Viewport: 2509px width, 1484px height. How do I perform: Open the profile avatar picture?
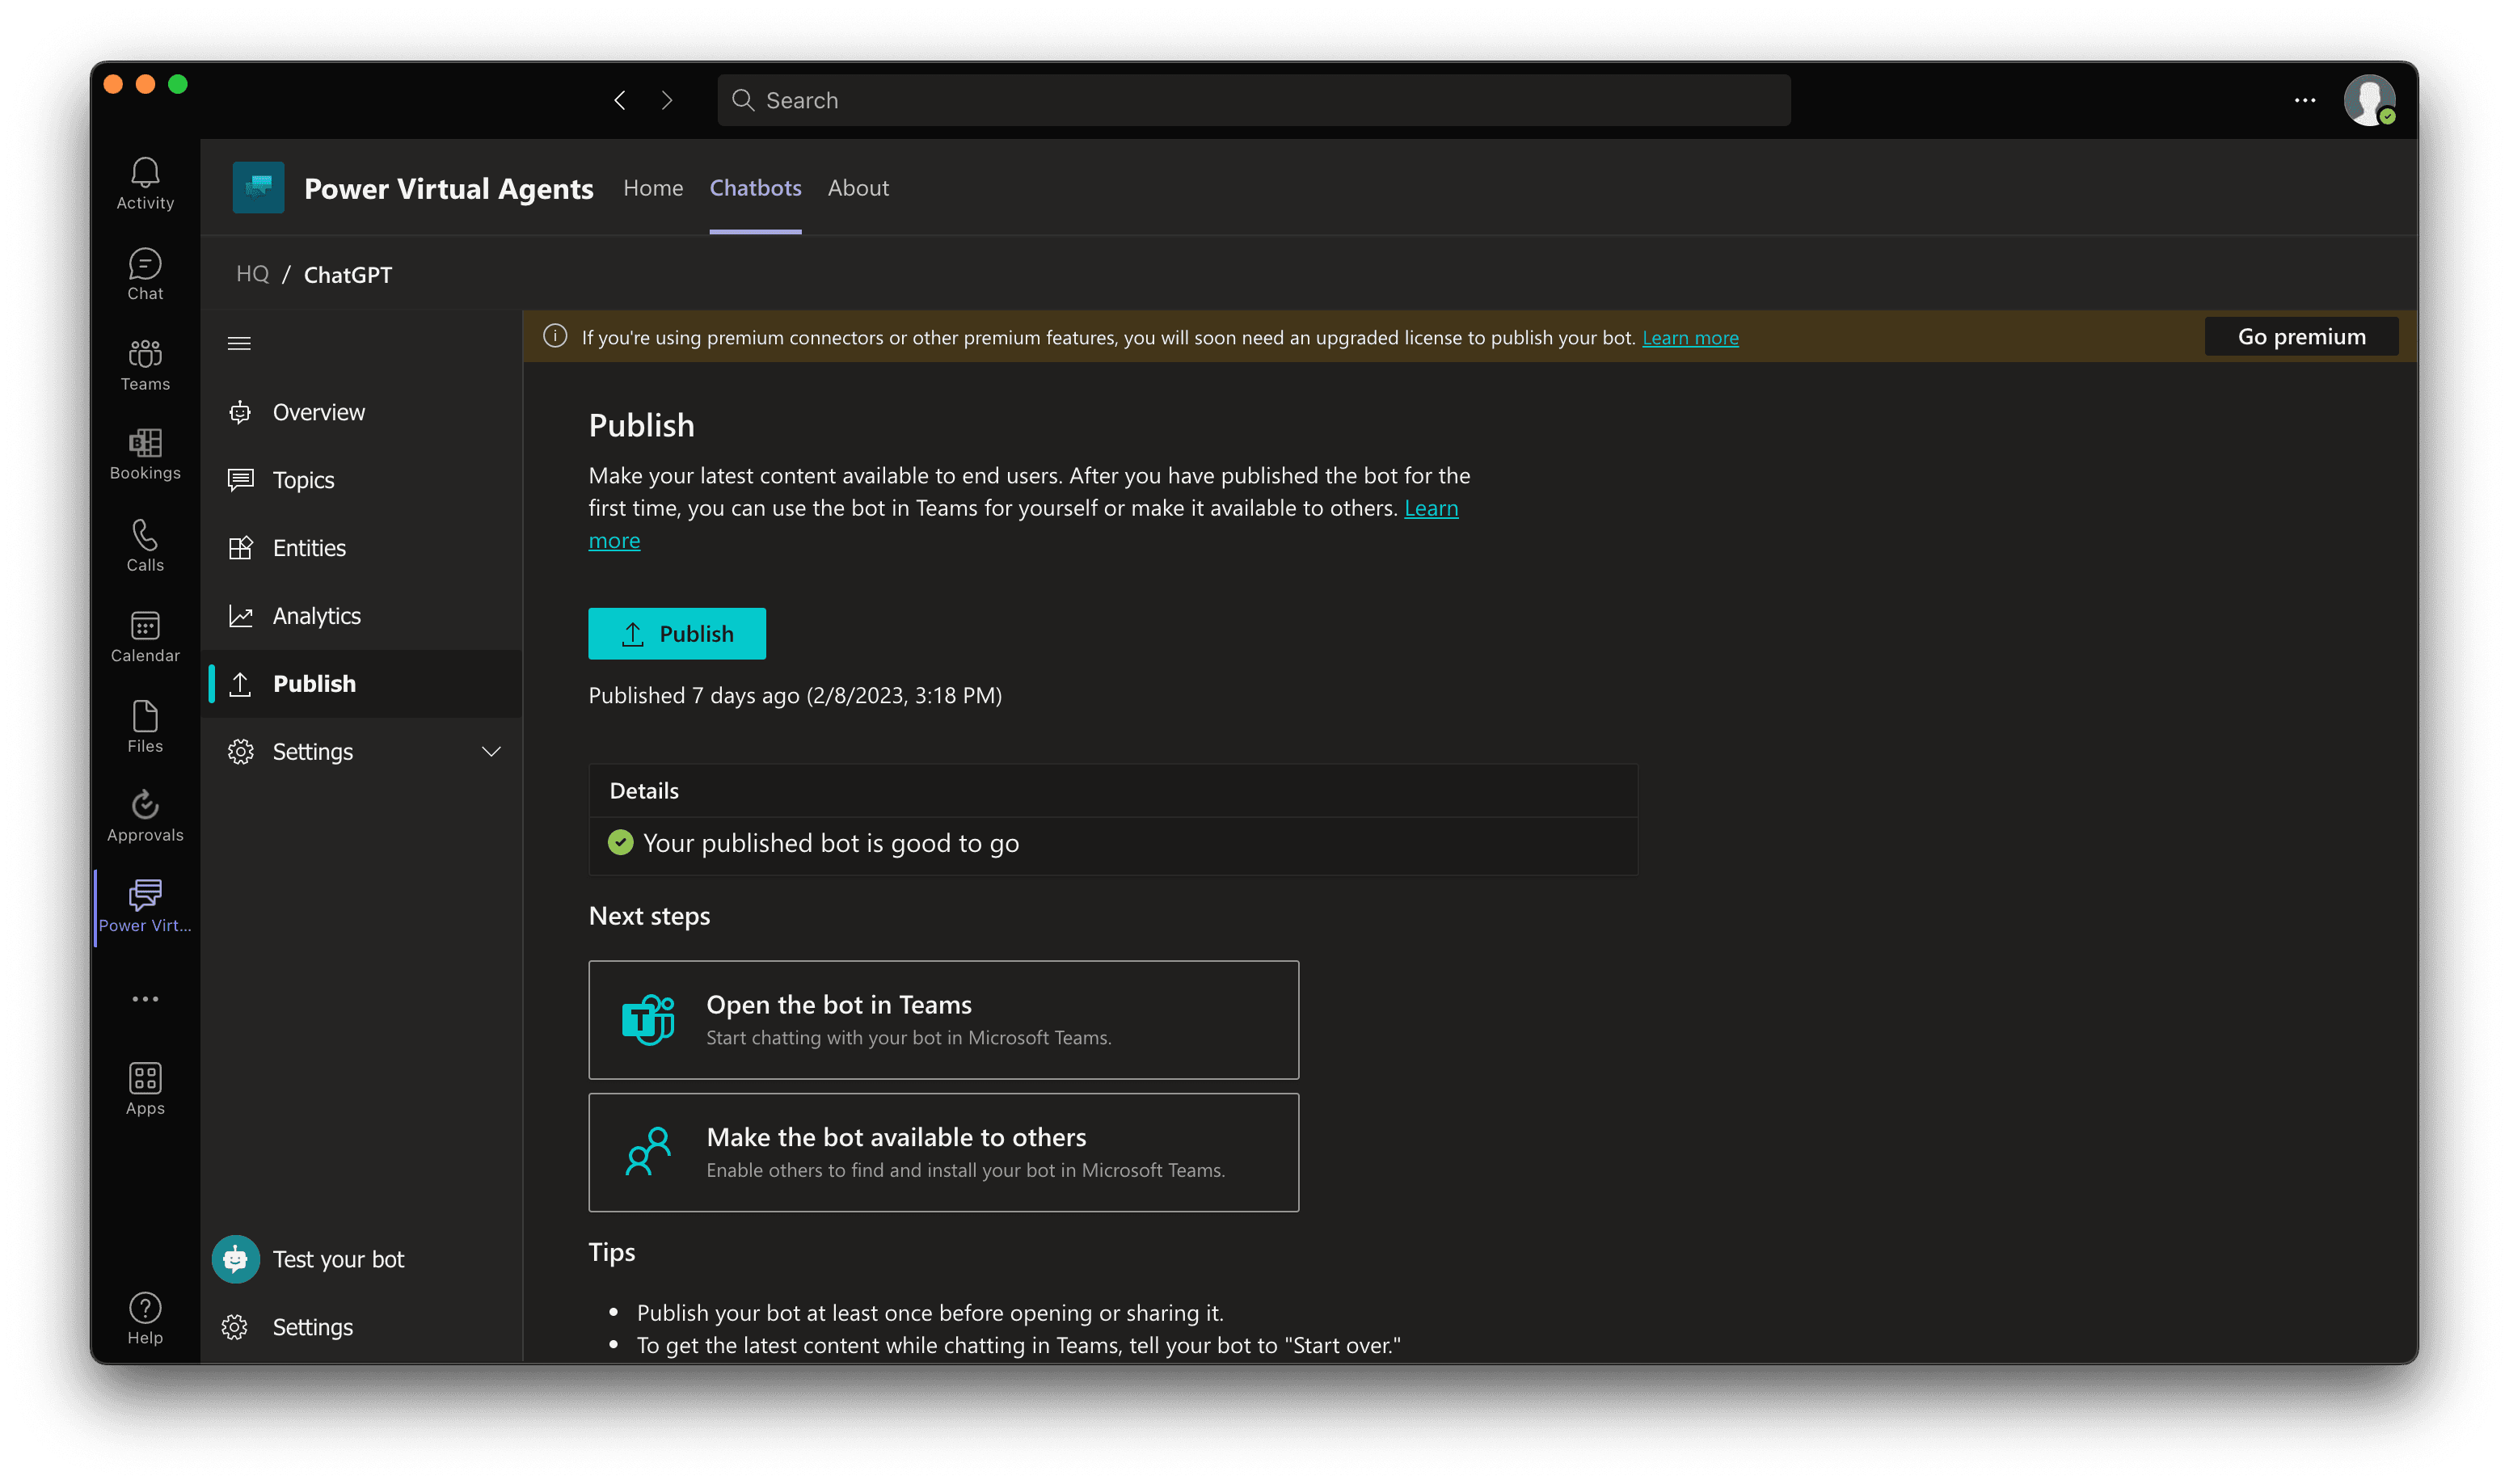tap(2368, 100)
